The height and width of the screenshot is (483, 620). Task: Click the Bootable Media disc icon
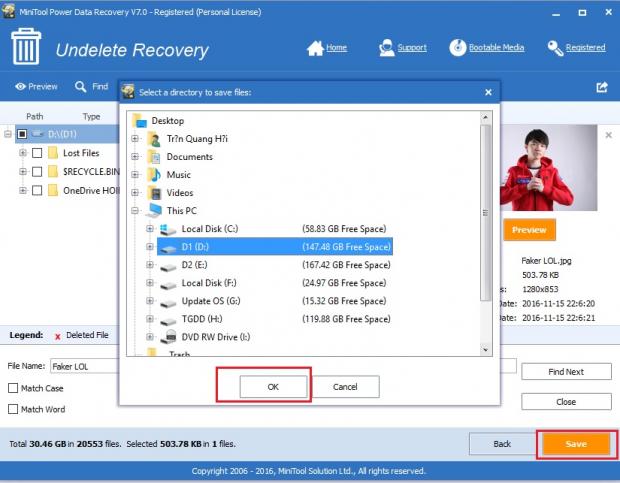[x=458, y=47]
